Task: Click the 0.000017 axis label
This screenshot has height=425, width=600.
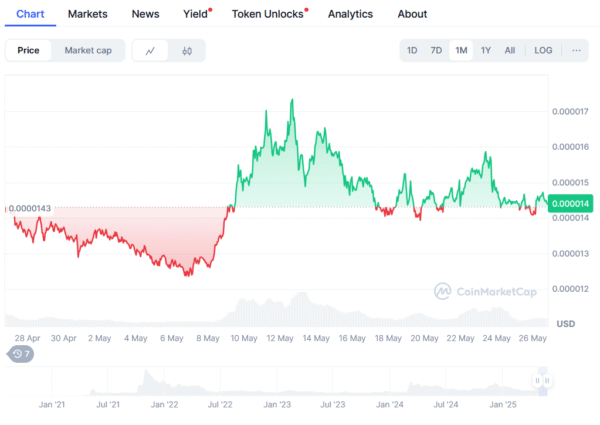Action: [570, 112]
